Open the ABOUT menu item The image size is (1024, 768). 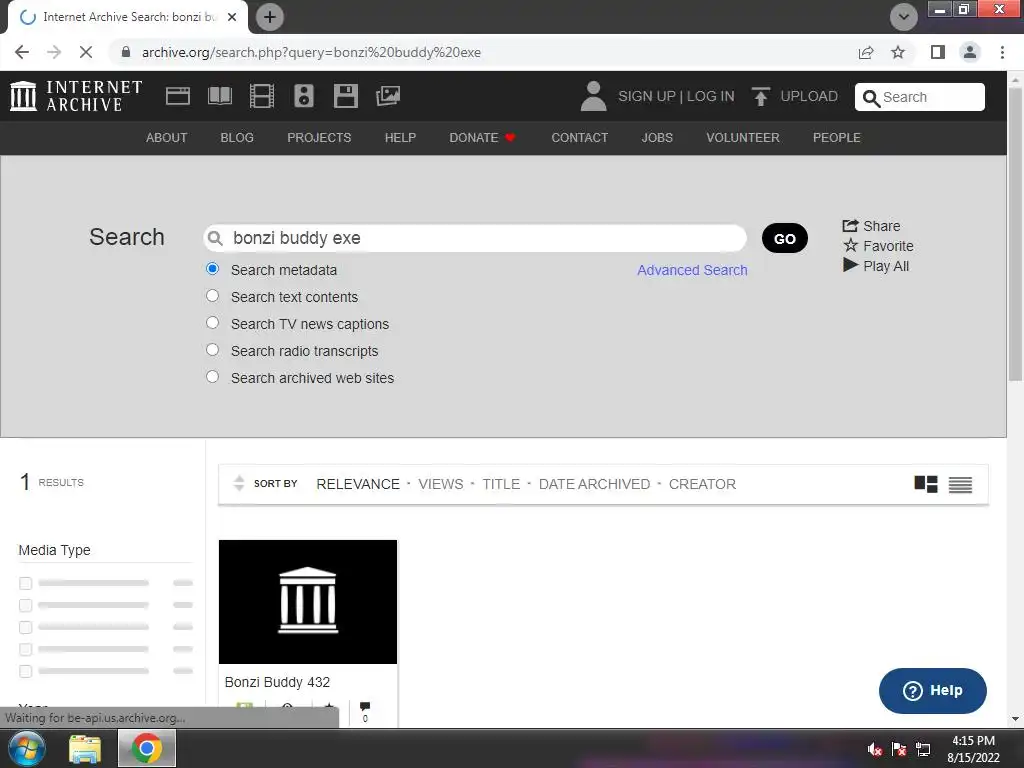click(167, 138)
